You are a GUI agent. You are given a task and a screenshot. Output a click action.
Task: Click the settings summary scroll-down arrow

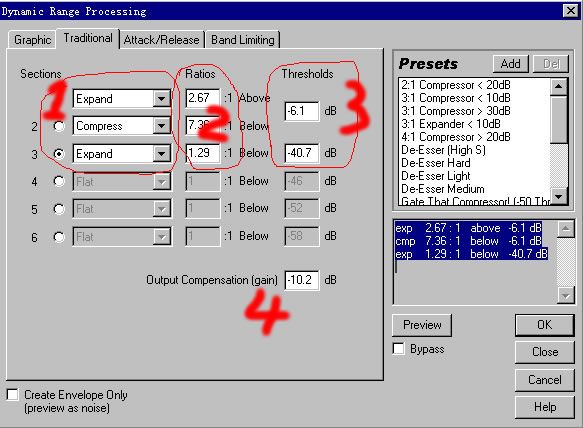566,296
